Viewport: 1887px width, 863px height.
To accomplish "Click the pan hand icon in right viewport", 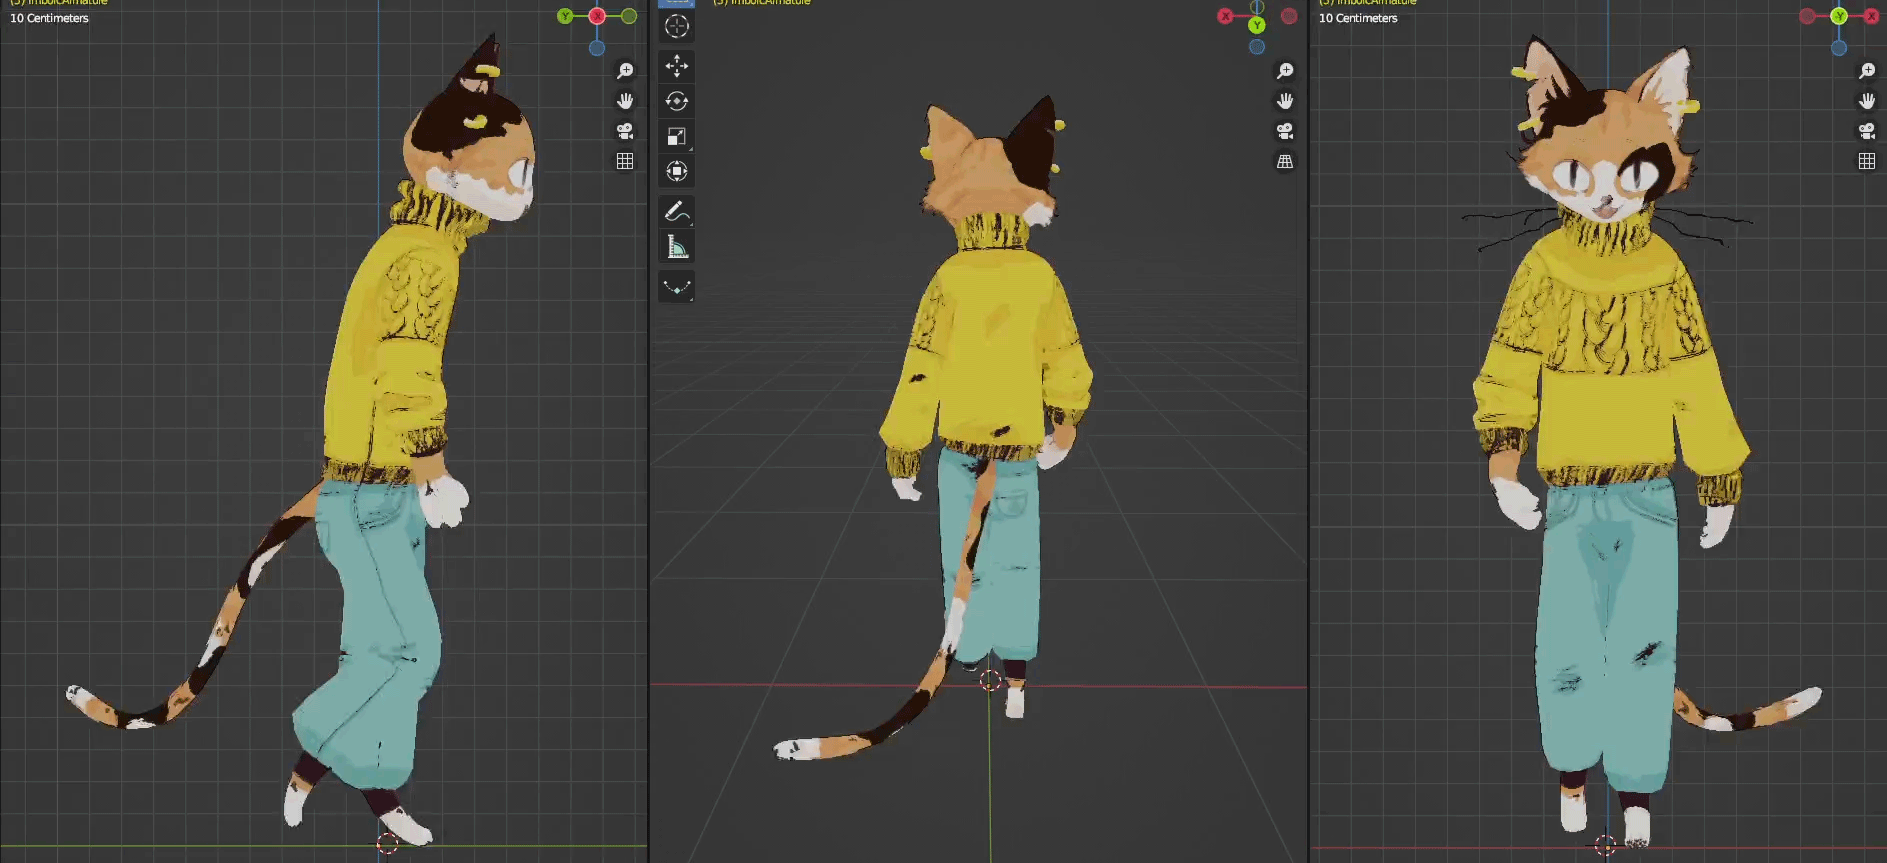I will click(x=1867, y=101).
